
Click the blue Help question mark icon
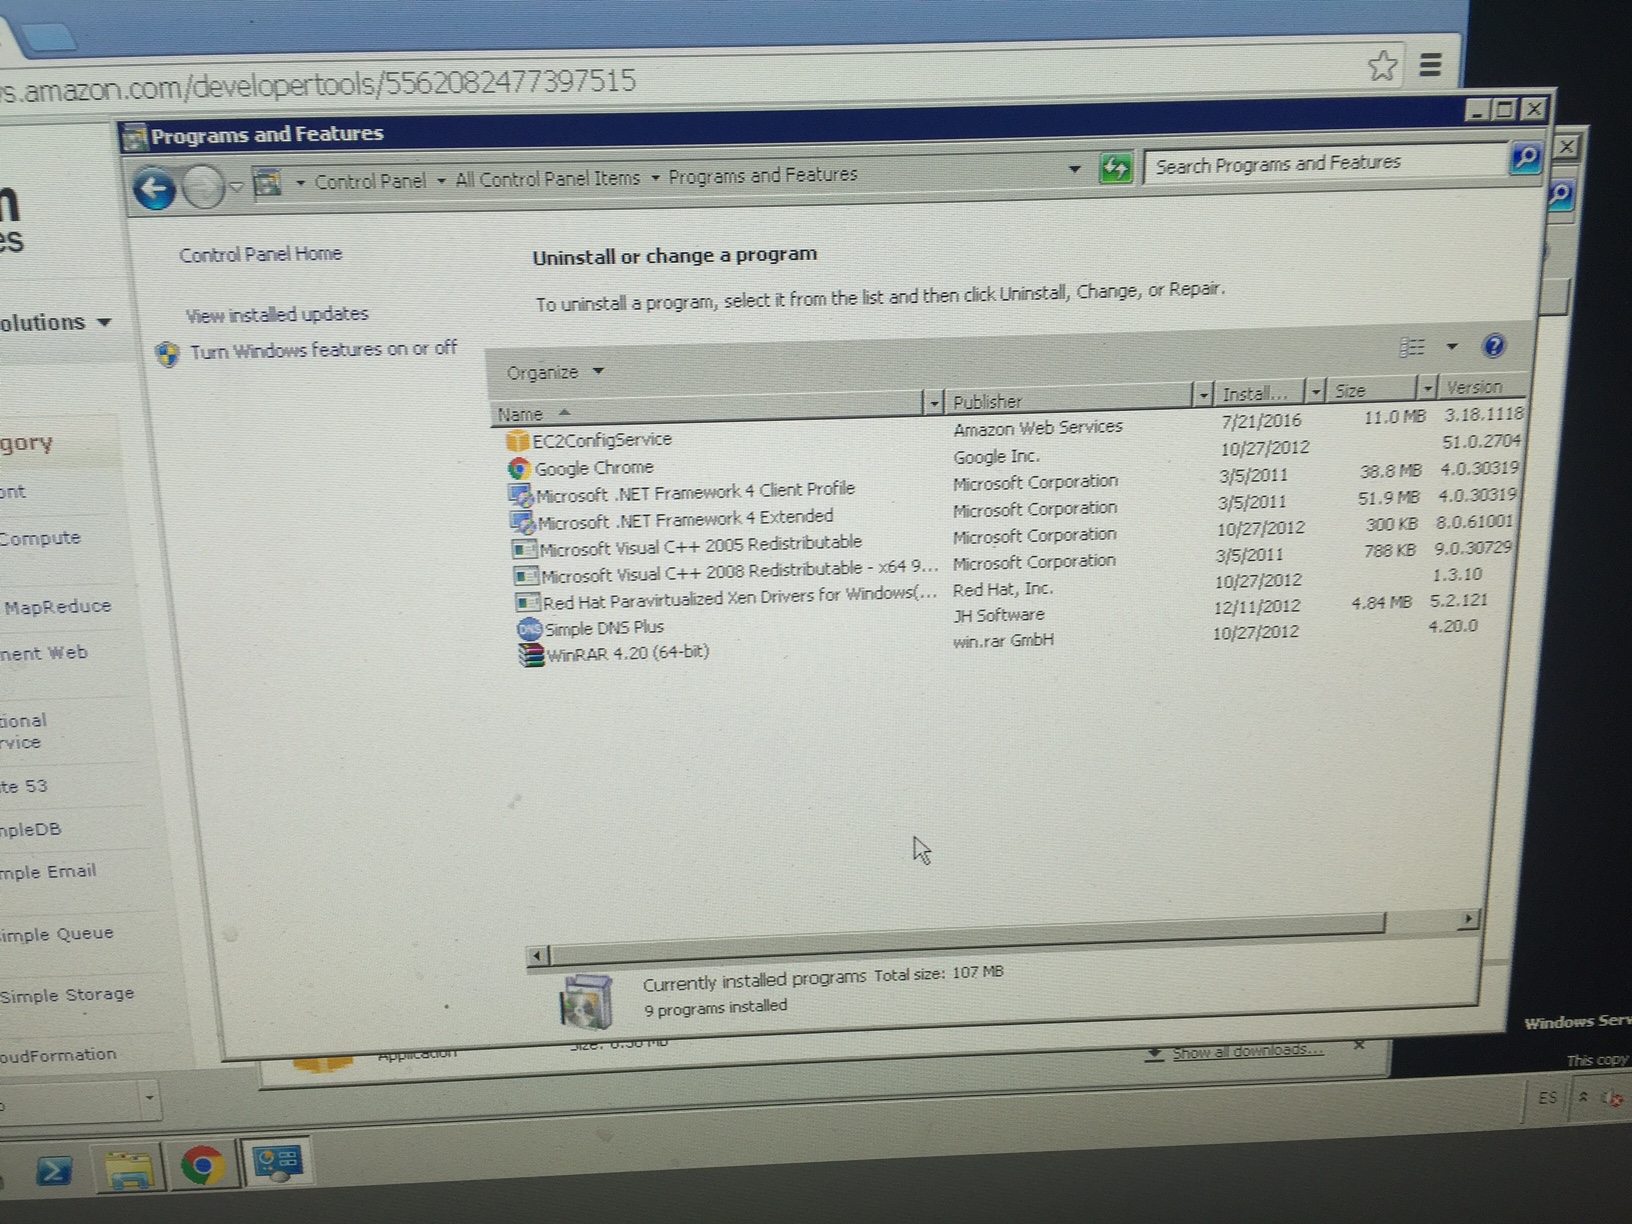[1494, 346]
